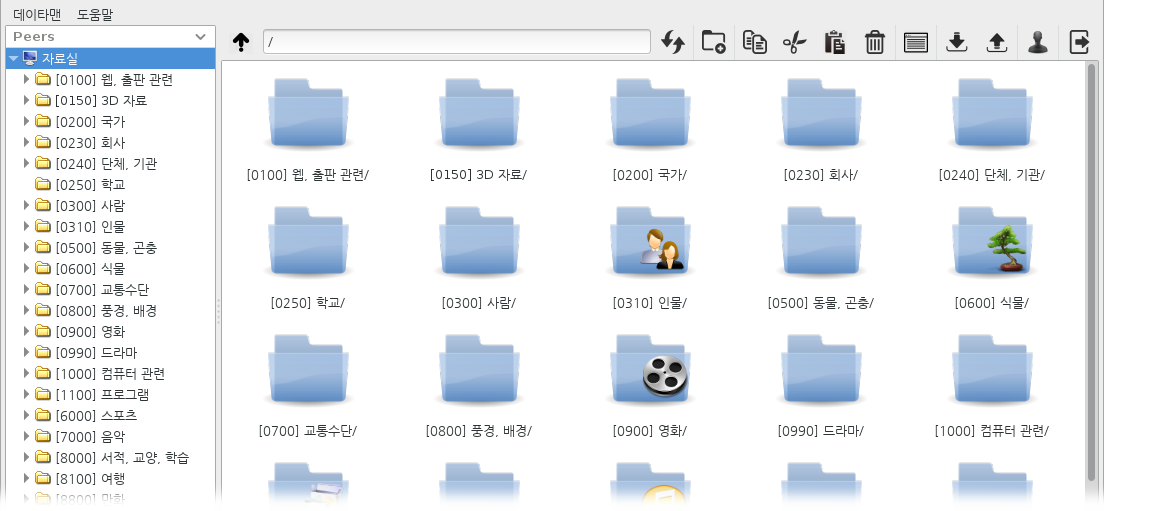Open the Peers dropdown
Viewport: 1150px width, 511px height.
pos(110,36)
